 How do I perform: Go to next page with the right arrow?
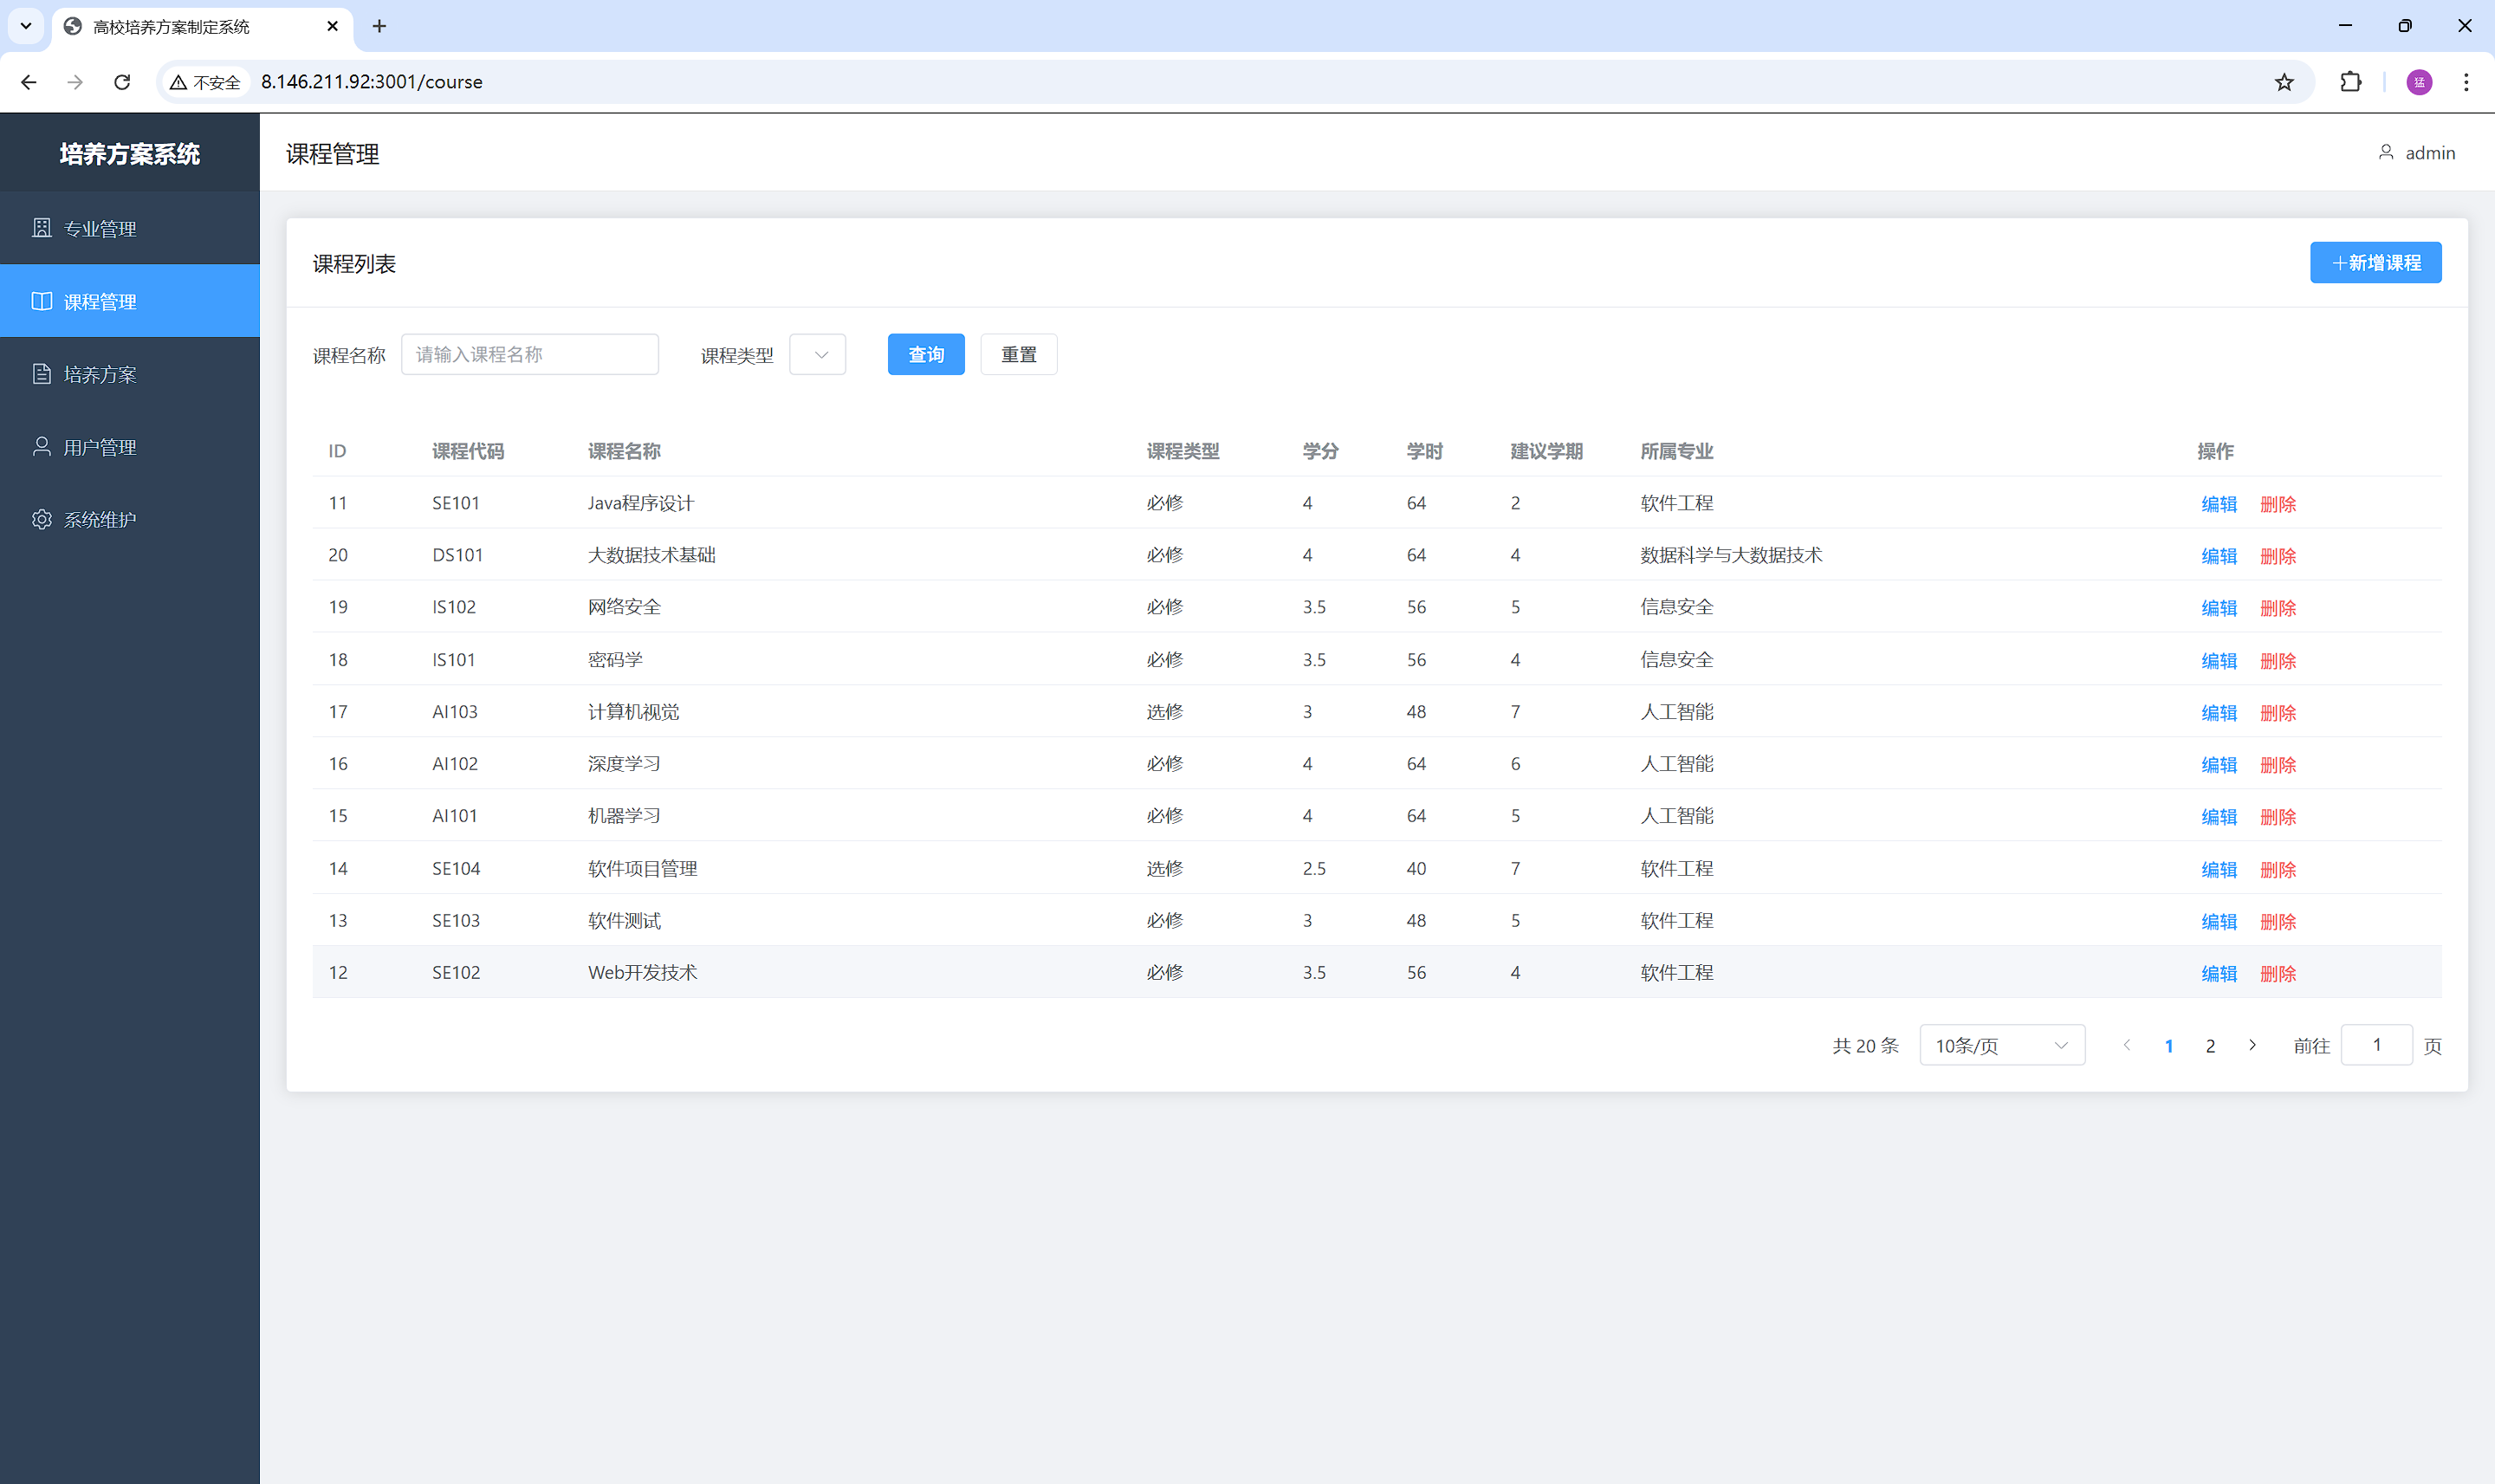[2252, 1045]
